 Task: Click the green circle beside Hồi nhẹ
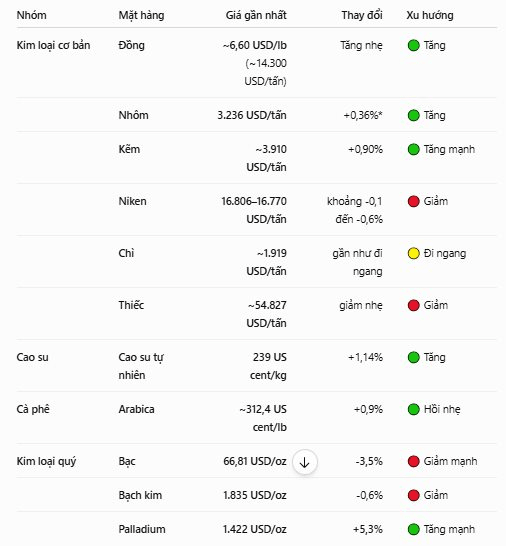click(413, 409)
